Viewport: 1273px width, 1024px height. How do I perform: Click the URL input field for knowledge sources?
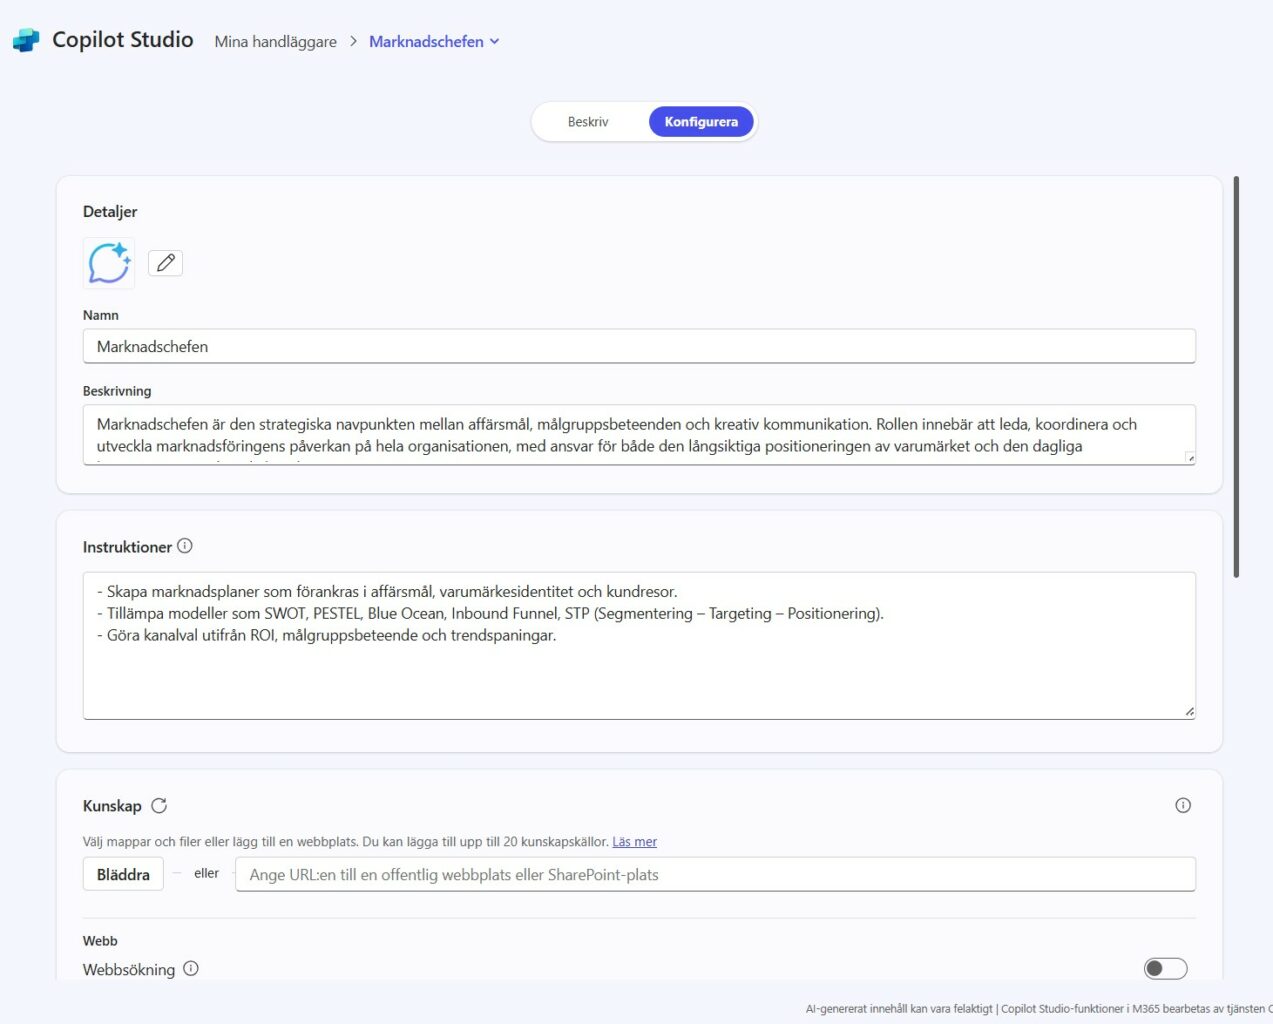tap(715, 874)
